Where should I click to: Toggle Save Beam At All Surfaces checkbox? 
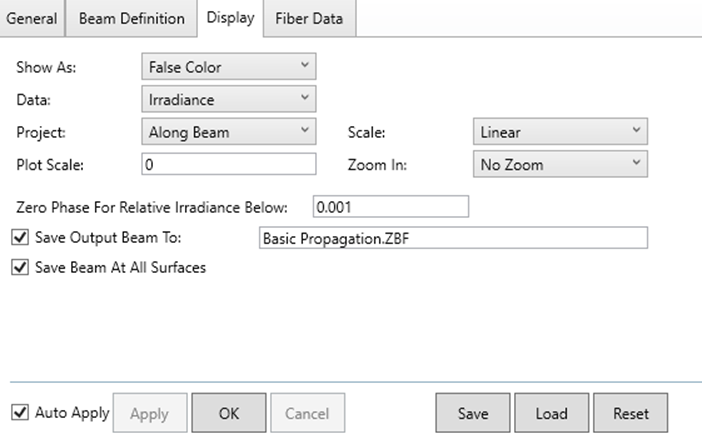(19, 267)
